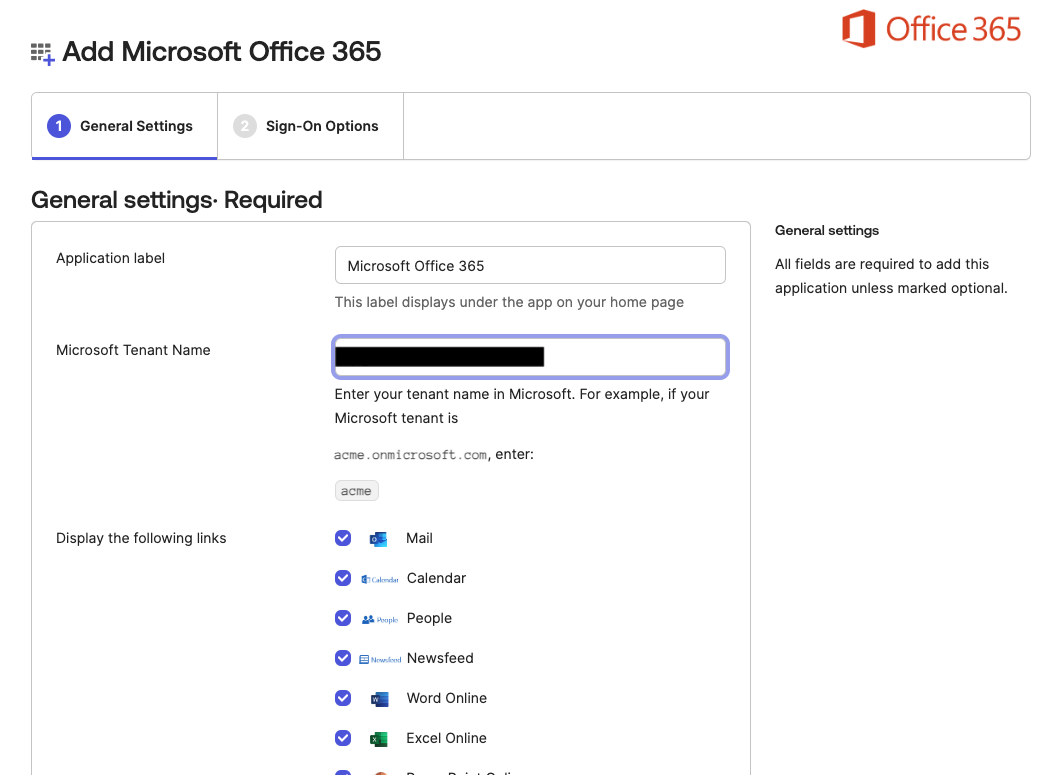Image resolution: width=1047 pixels, height=775 pixels.
Task: Disable the People link
Action: click(x=343, y=618)
